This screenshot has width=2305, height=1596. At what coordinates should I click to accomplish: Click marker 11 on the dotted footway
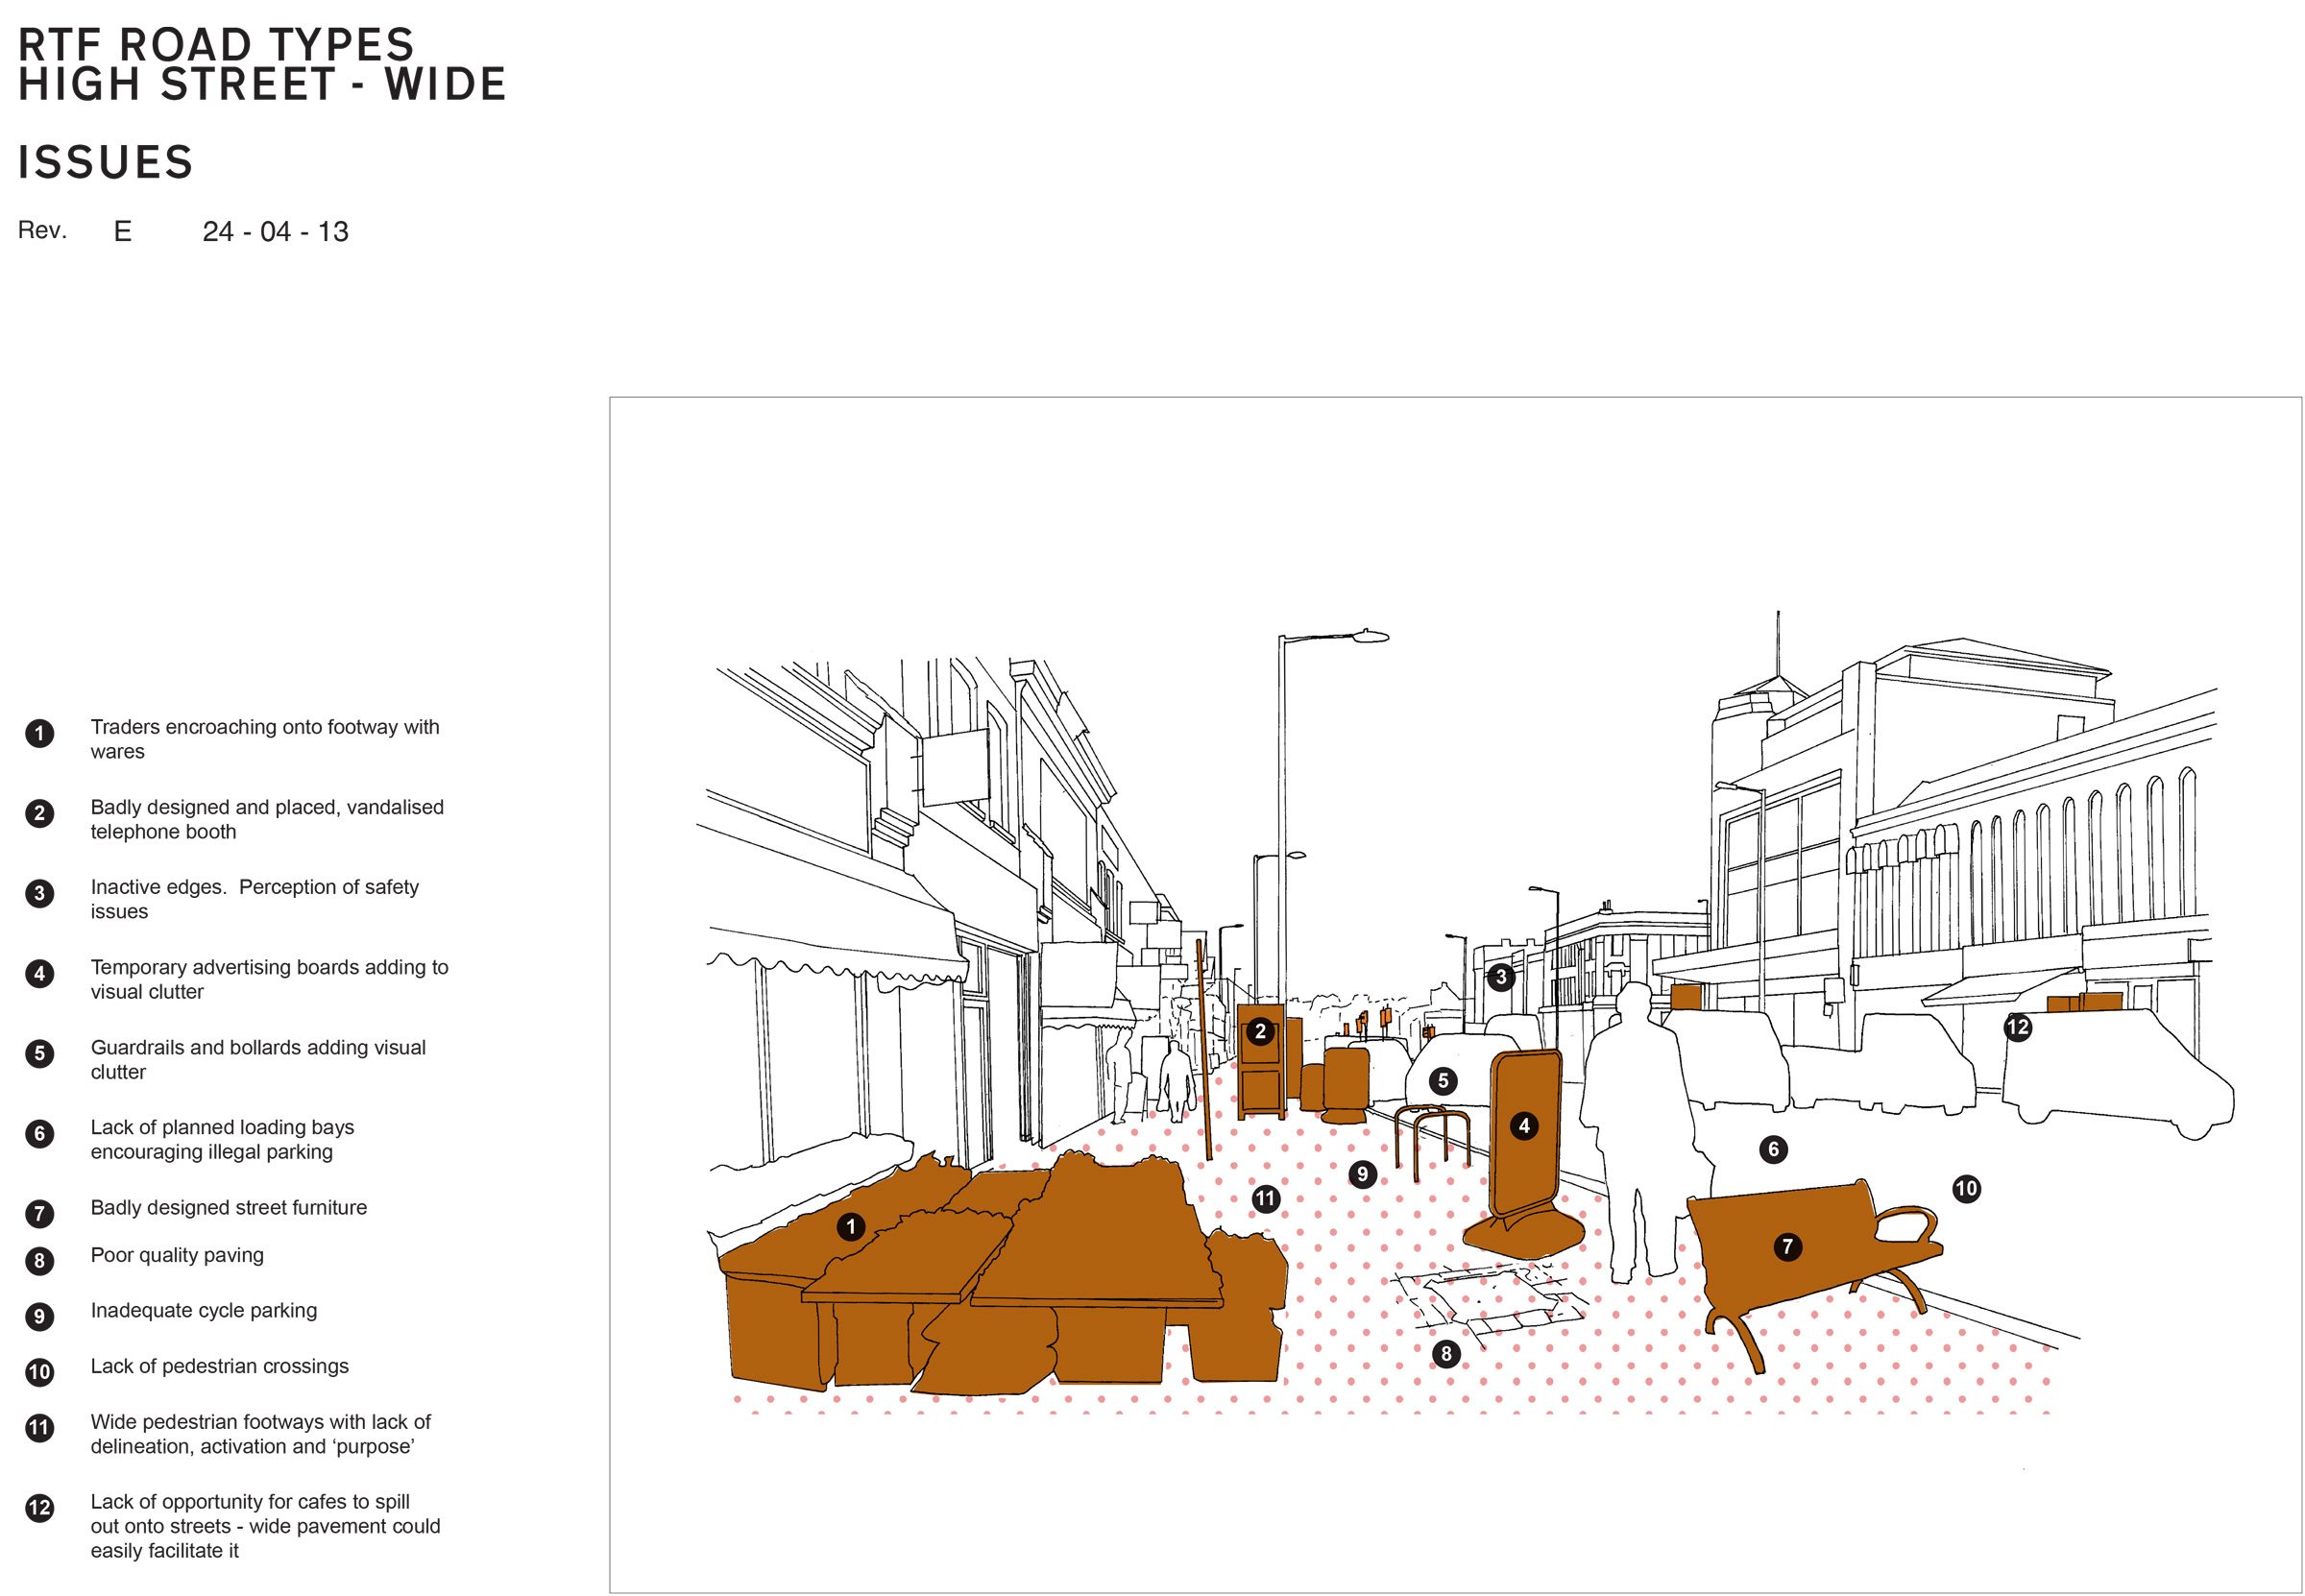pyautogui.click(x=1266, y=1198)
